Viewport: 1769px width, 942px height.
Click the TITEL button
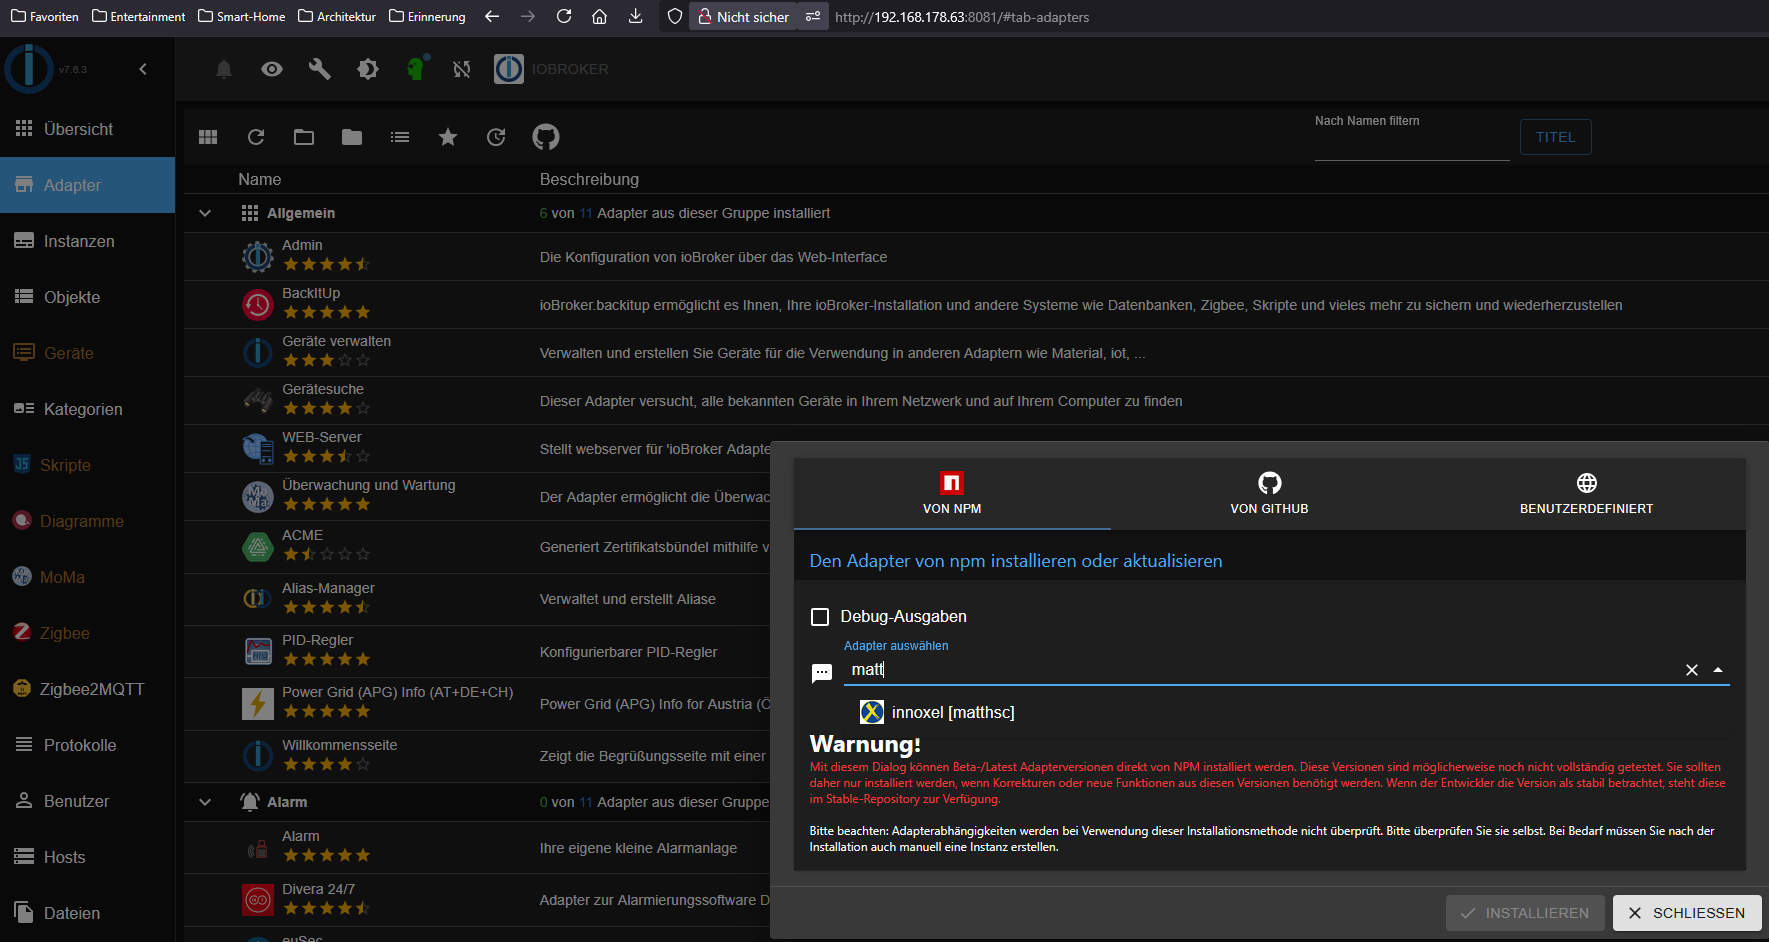[x=1555, y=137]
